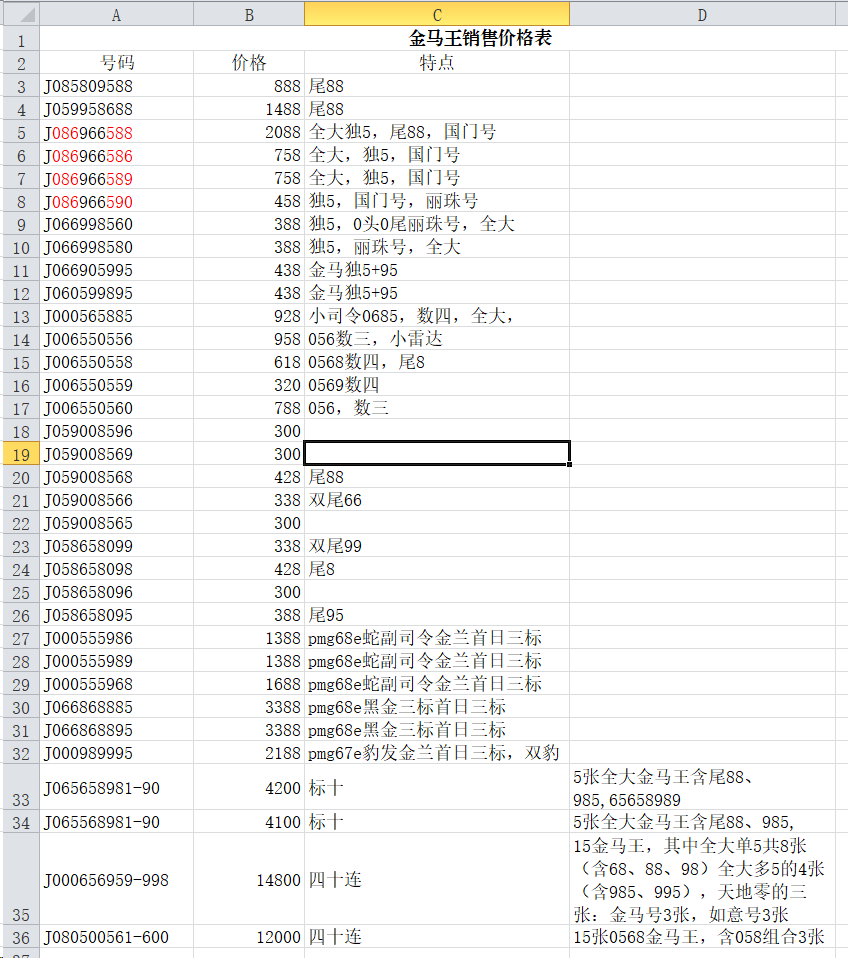Select all cells via corner triangle
This screenshot has width=848, height=958.
coord(21,13)
